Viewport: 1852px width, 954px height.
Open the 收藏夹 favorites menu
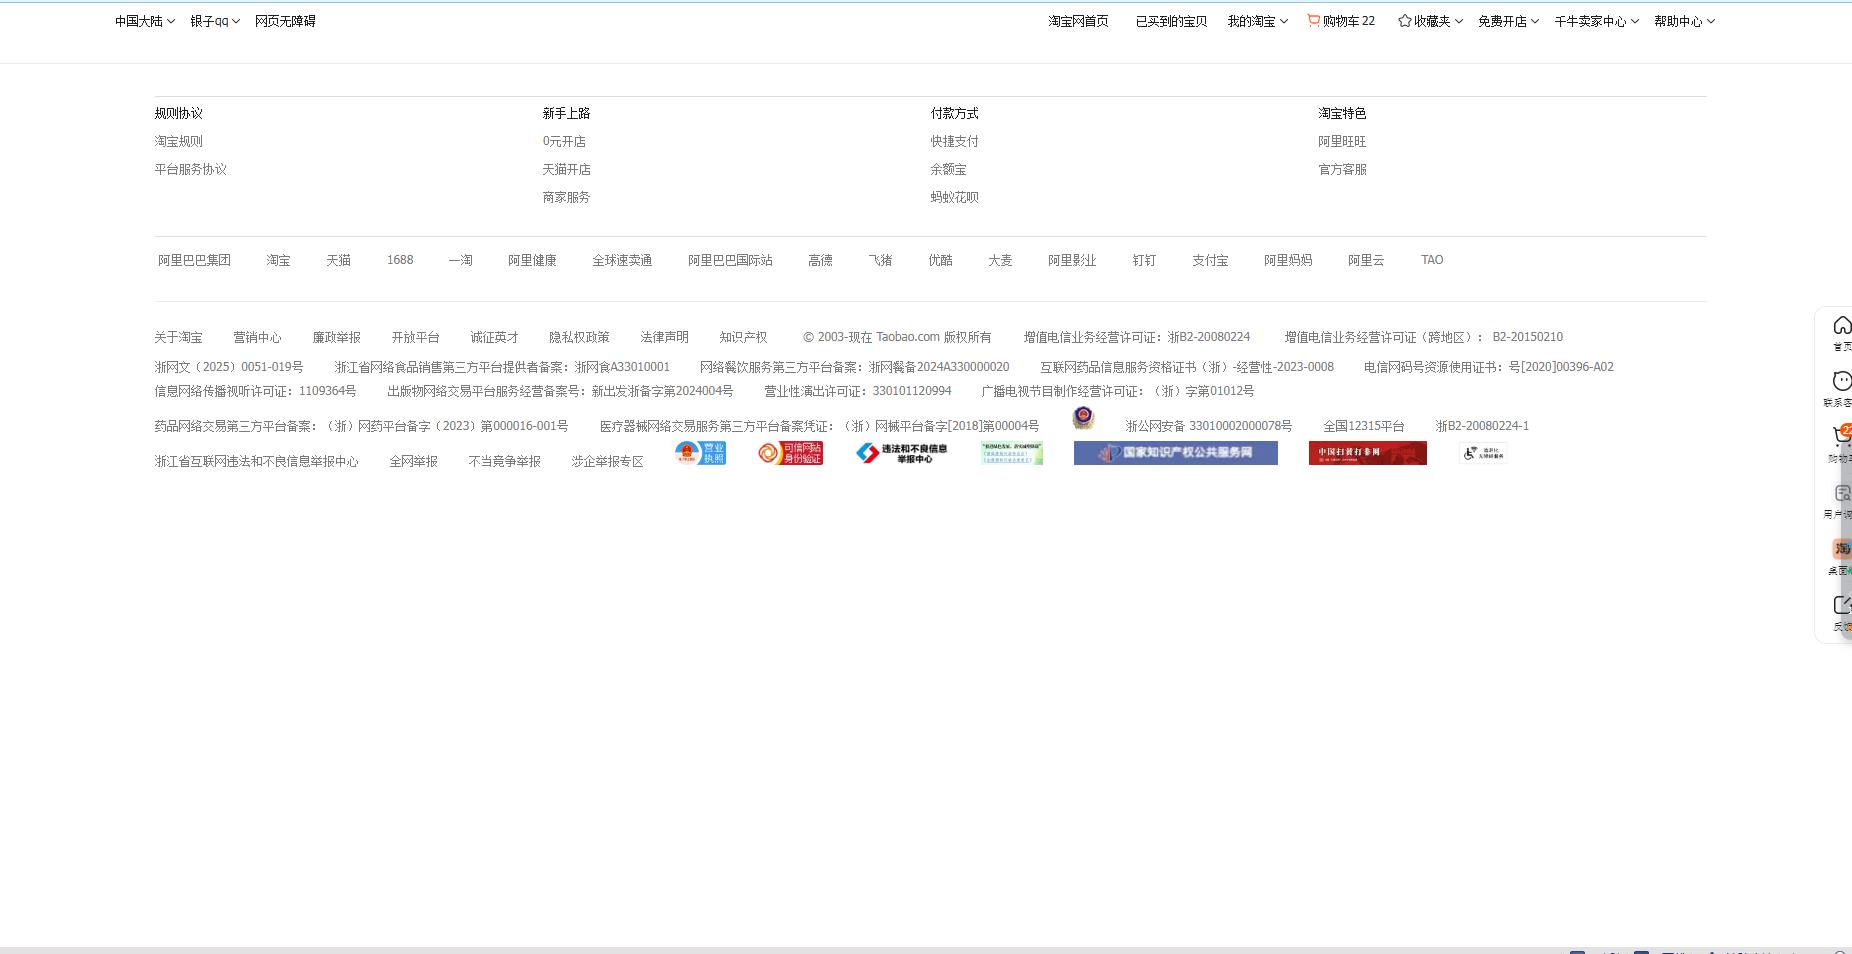click(1431, 21)
